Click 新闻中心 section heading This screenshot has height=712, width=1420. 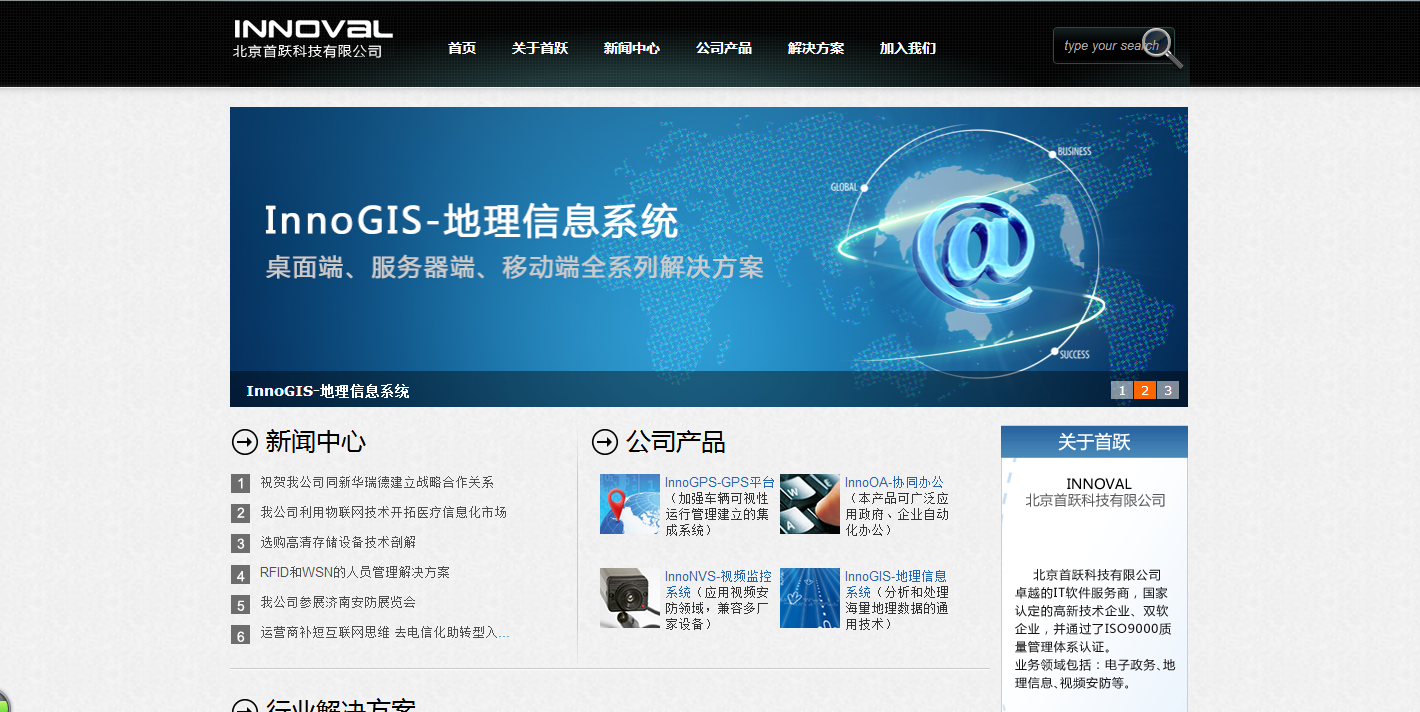tap(315, 442)
